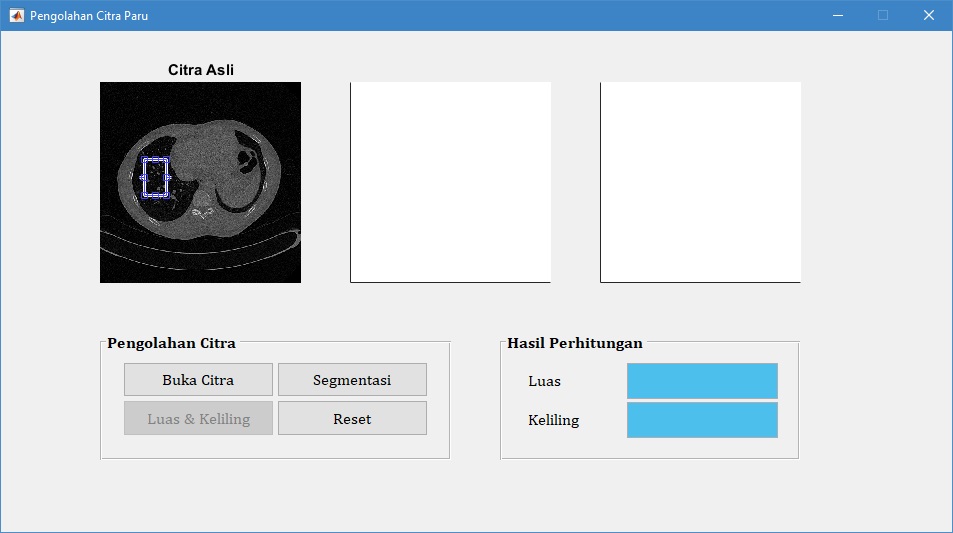Click inside the blue Keliling result field
The width and height of the screenshot is (953, 533).
click(702, 420)
